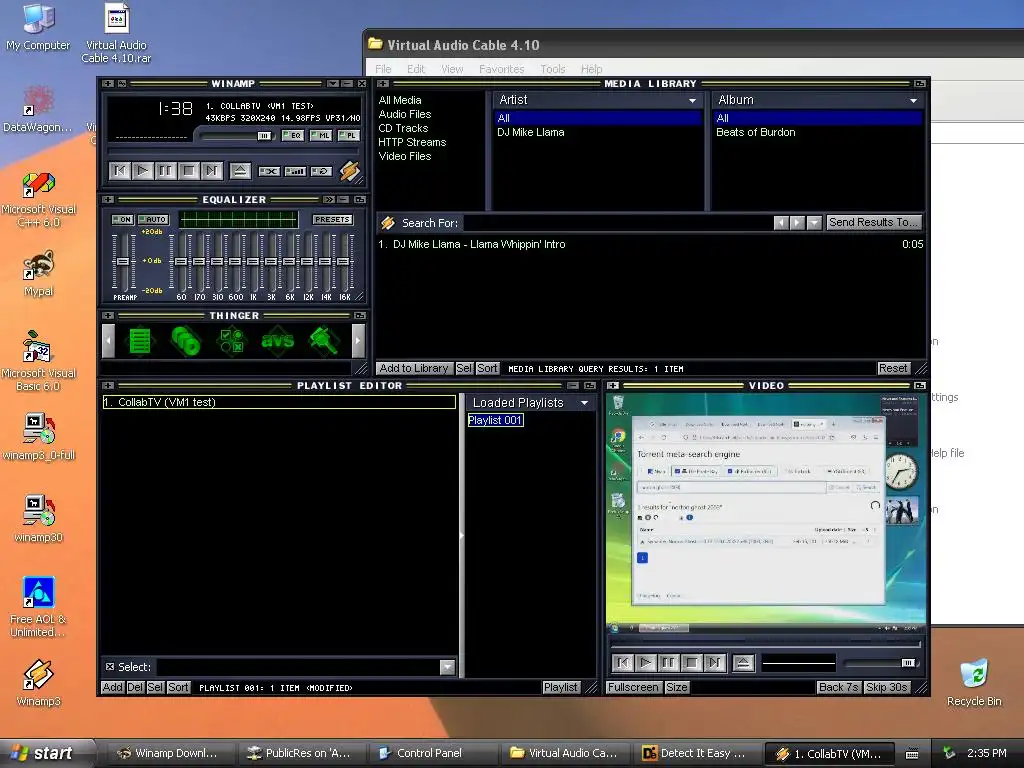Open the Artist column dropdown

(x=692, y=101)
